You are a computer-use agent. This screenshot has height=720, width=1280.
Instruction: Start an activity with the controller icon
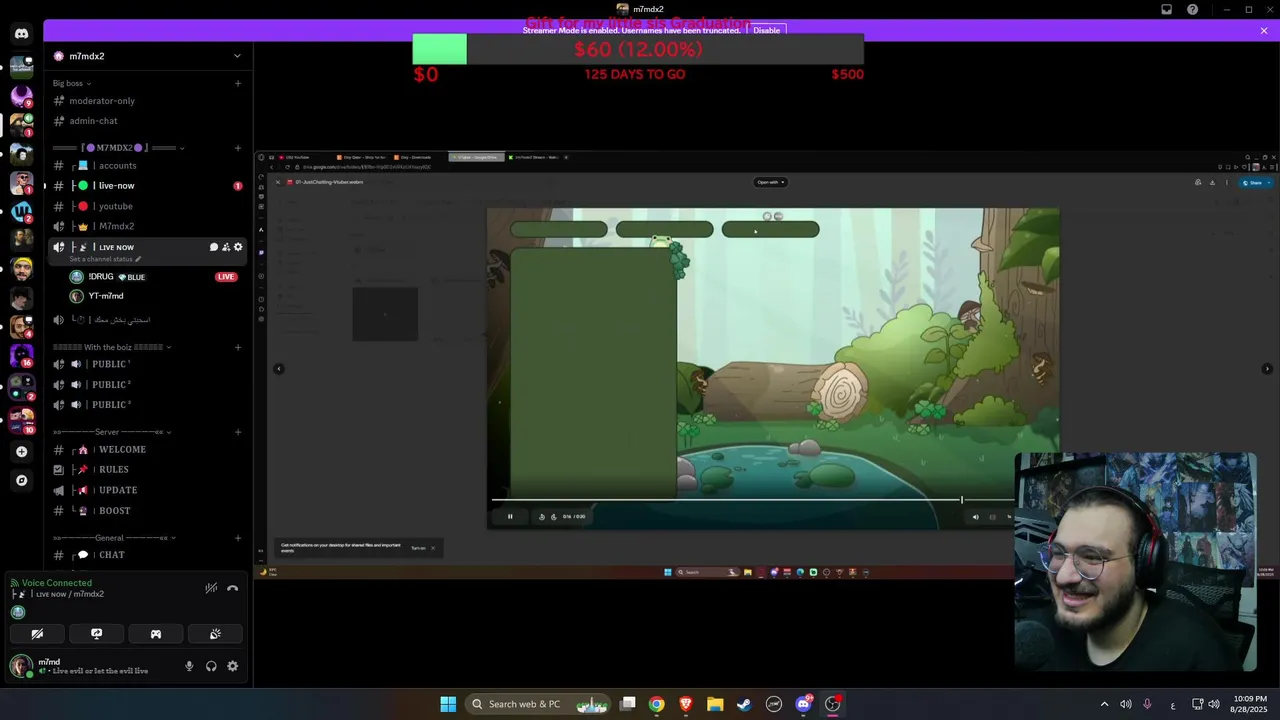156,634
